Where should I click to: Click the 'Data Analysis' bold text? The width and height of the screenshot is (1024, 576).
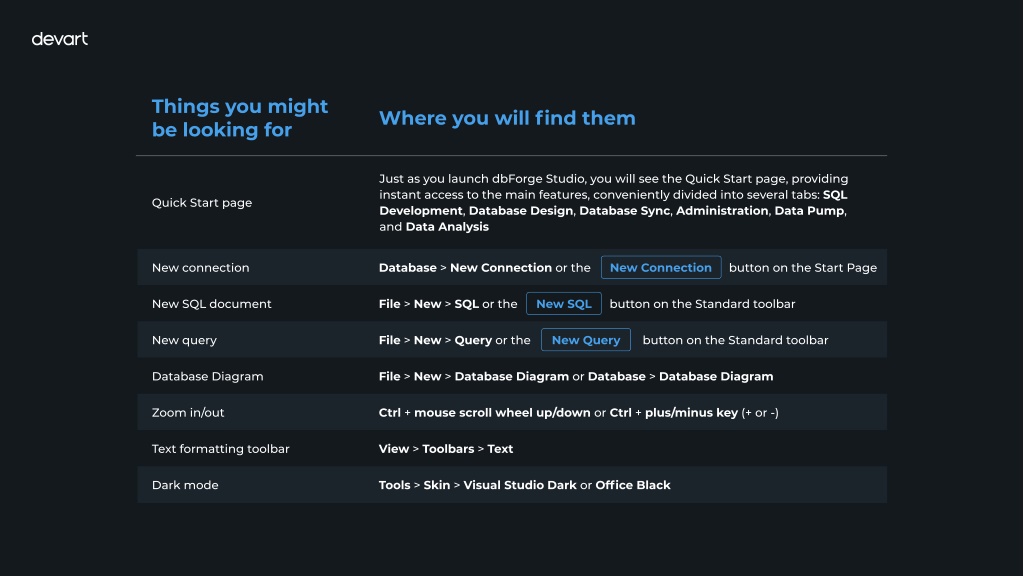coord(447,227)
